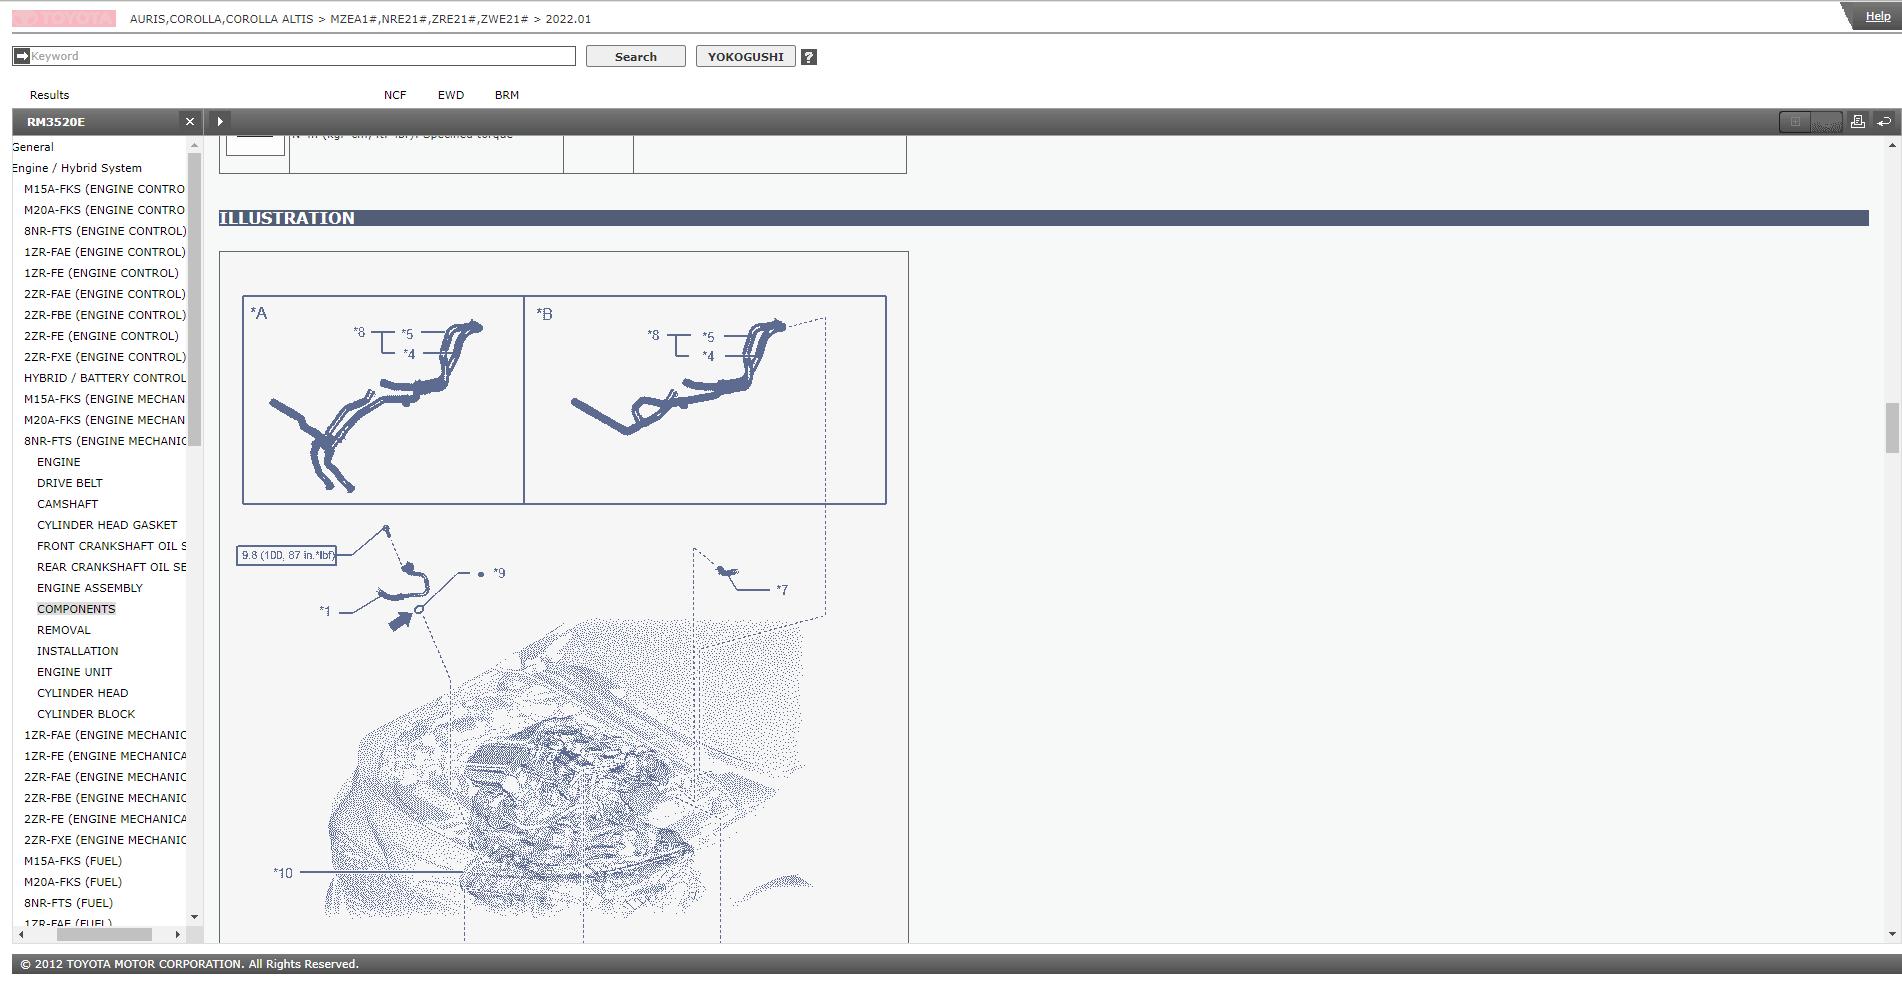Viewport: 1902px width, 982px height.
Task: Open HYBRID / BATTERY CONTROL tree item
Action: (104, 378)
